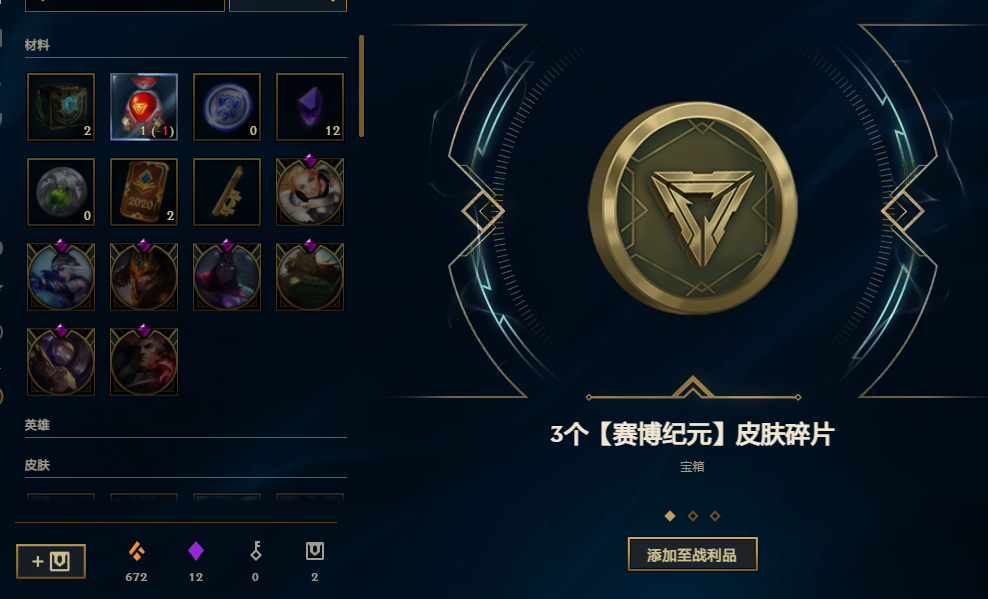Image resolution: width=988 pixels, height=599 pixels.
Task: Click the gold coin reward preview
Action: pos(693,207)
